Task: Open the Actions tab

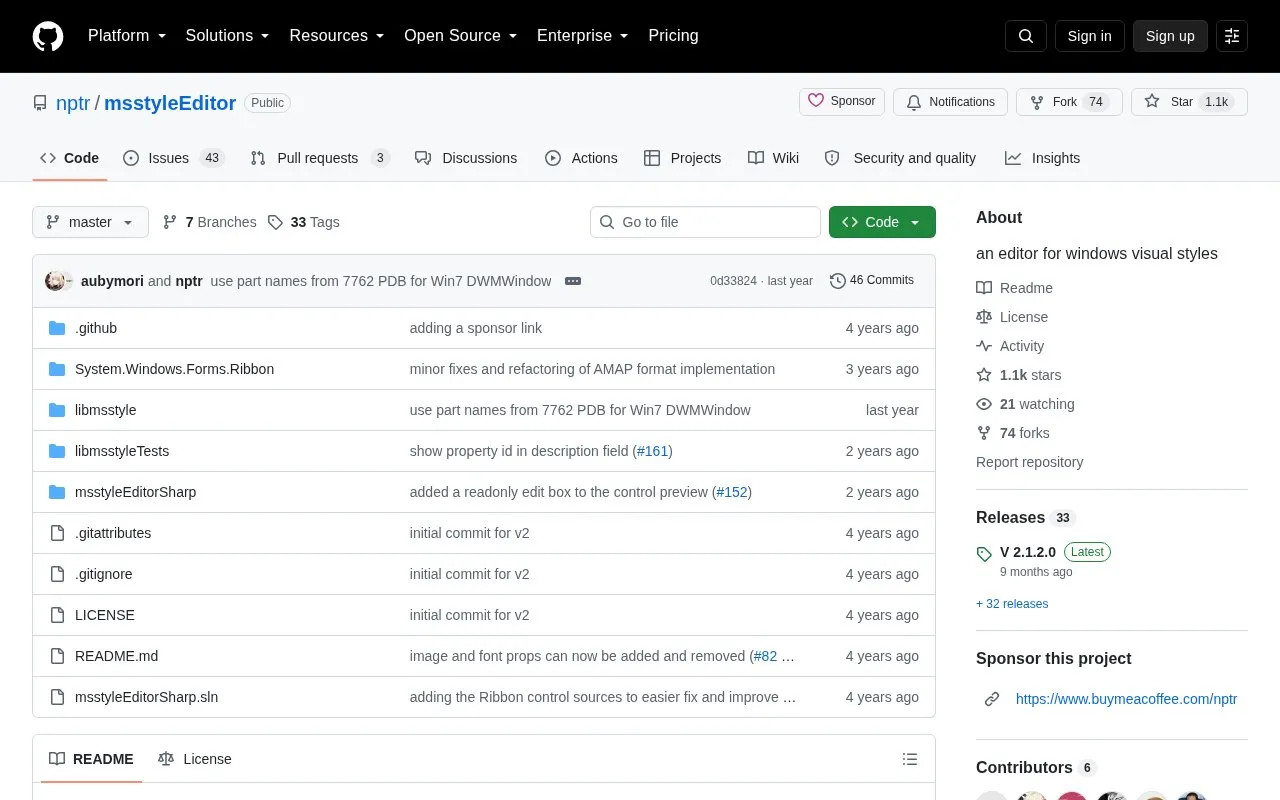Action: point(581,158)
